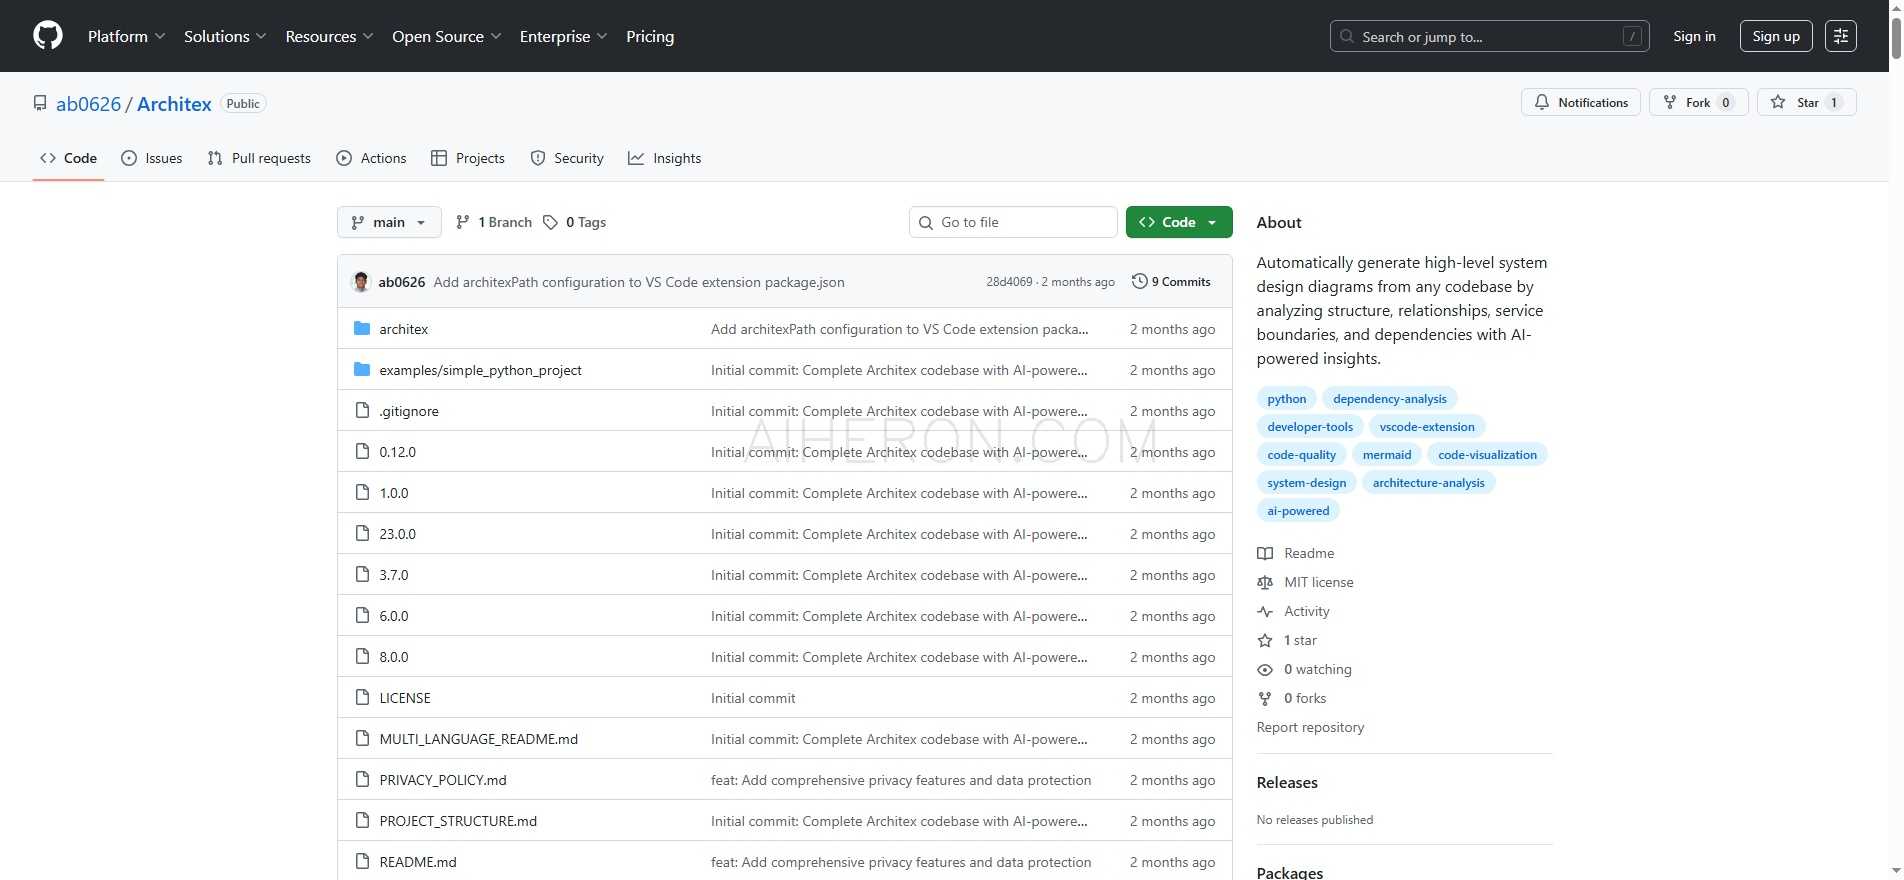The image size is (1904, 880).
Task: Open the appearance settings icon beside Sign up
Action: point(1841,36)
